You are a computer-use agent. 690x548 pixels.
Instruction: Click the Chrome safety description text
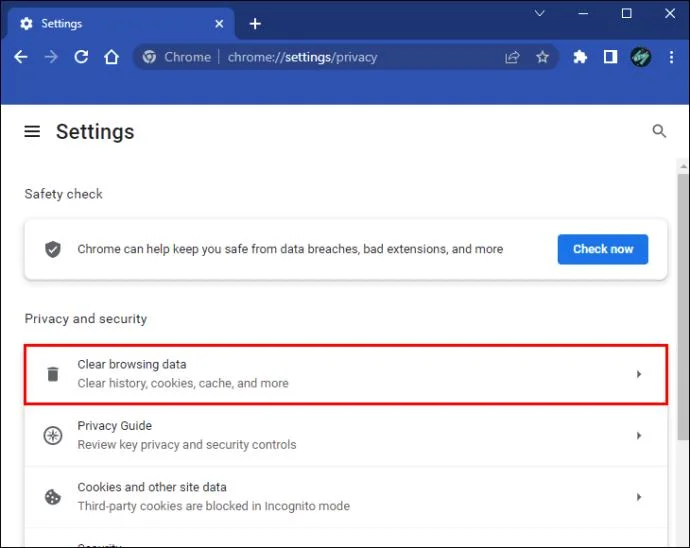pyautogui.click(x=290, y=249)
